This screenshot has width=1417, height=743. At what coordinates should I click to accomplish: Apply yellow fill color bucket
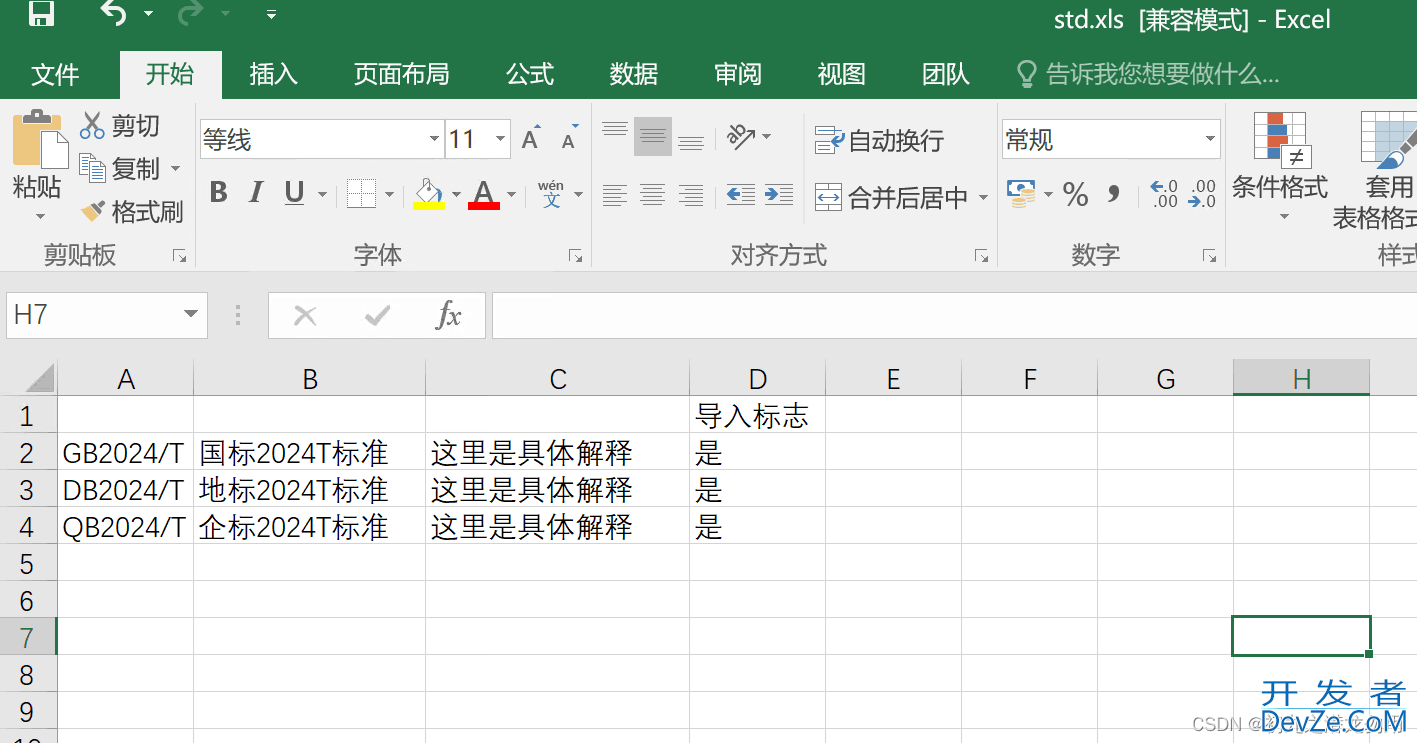(429, 193)
